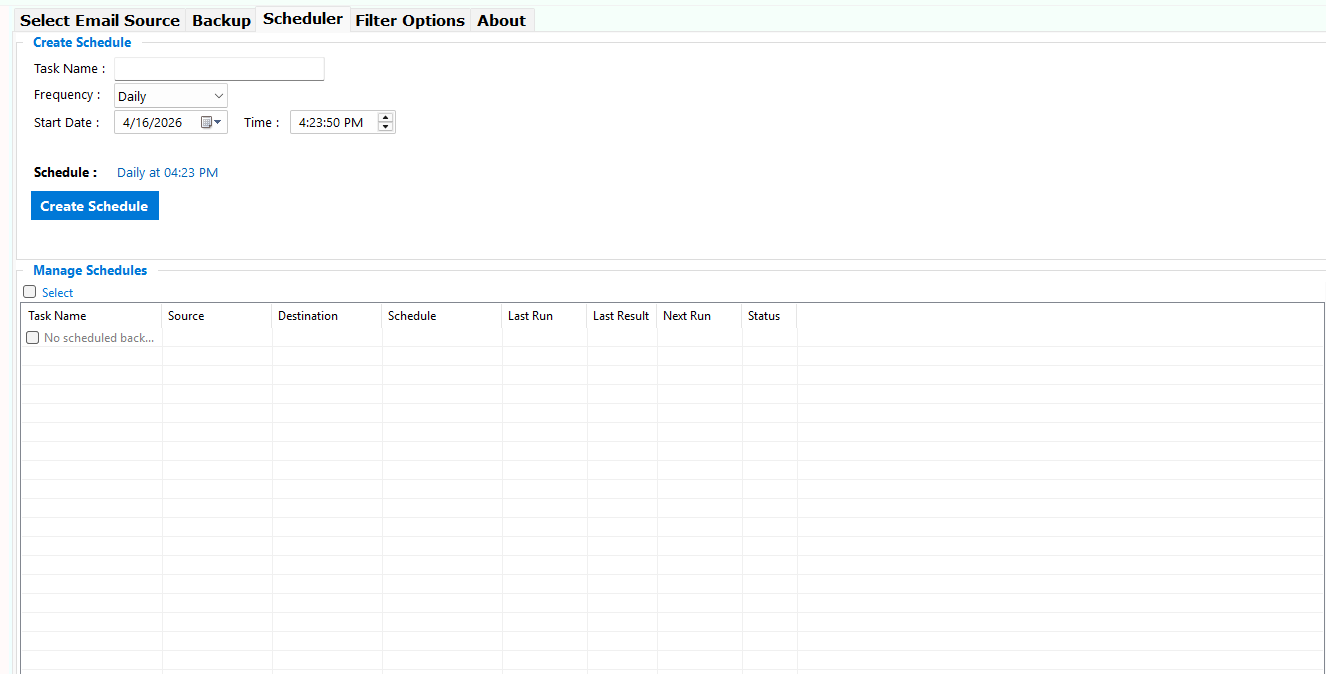
Task: Check the 'No scheduled back...' row checkbox
Action: click(33, 338)
